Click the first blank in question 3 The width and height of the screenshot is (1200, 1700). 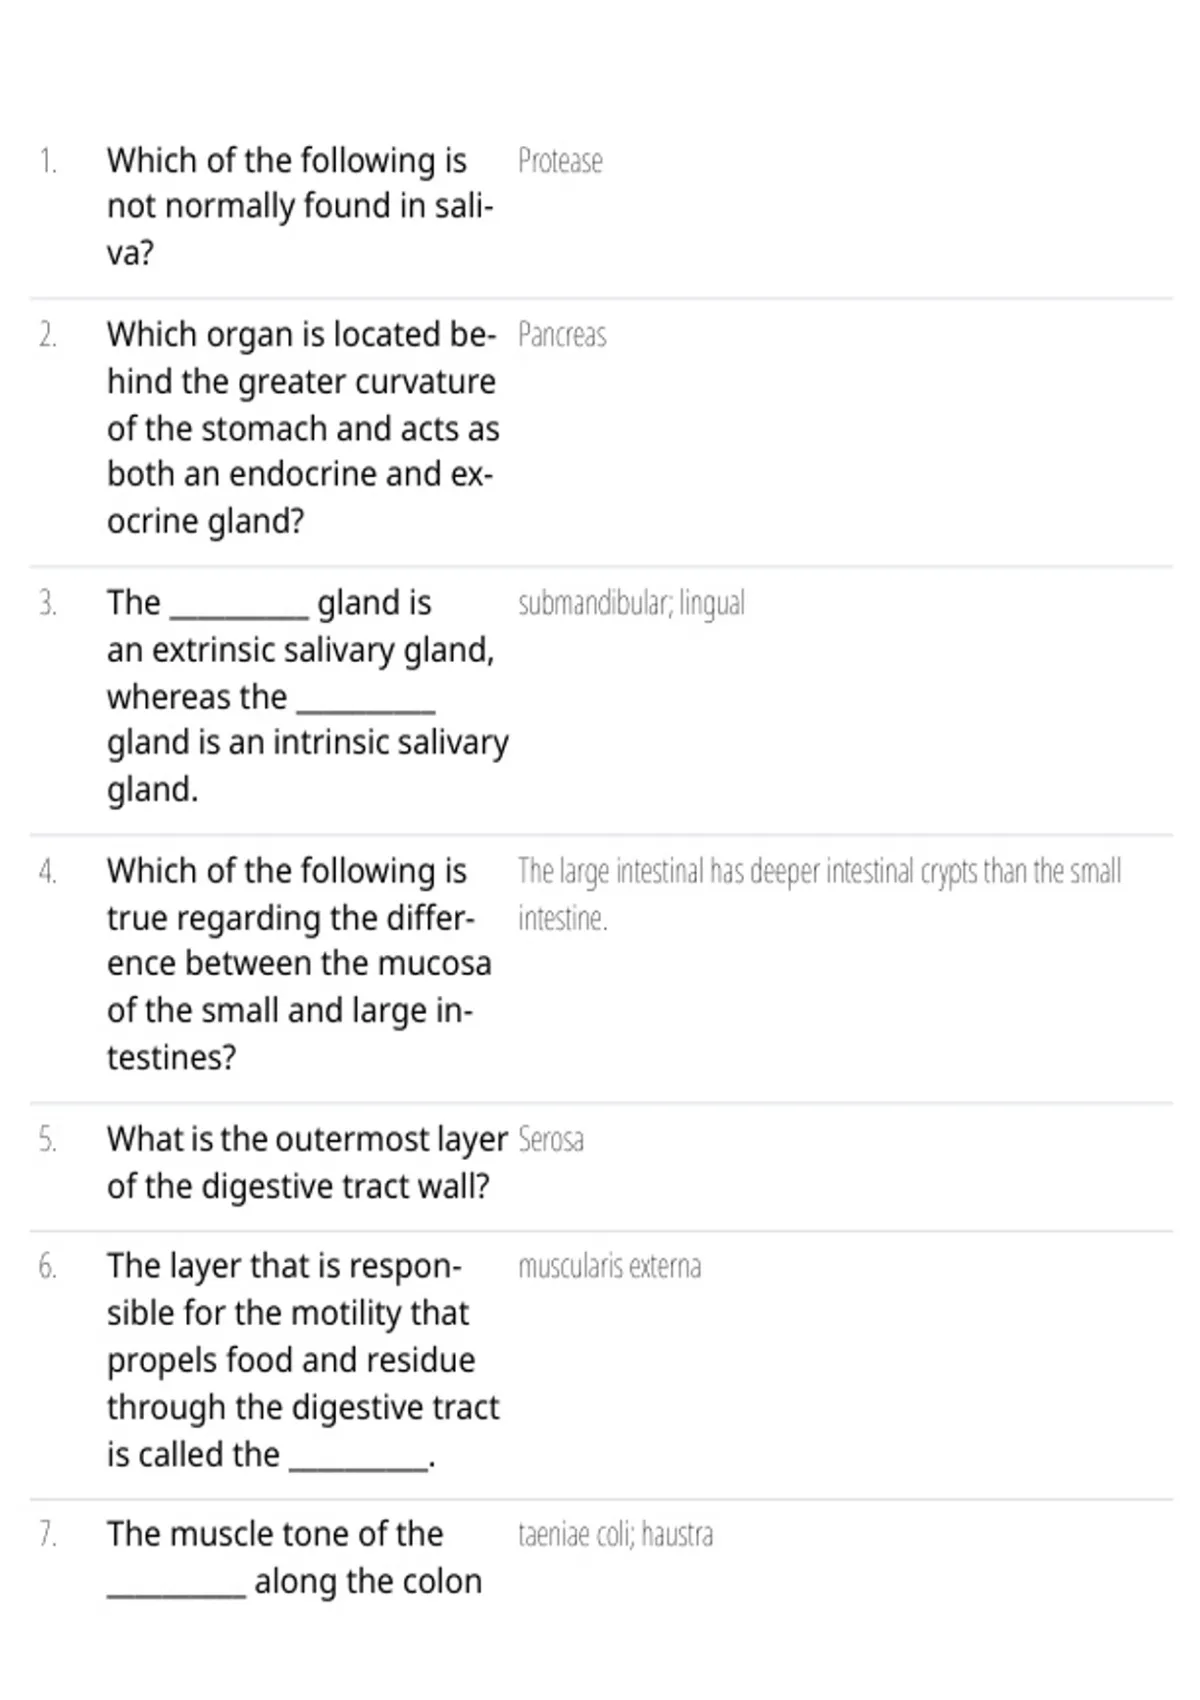239,616
